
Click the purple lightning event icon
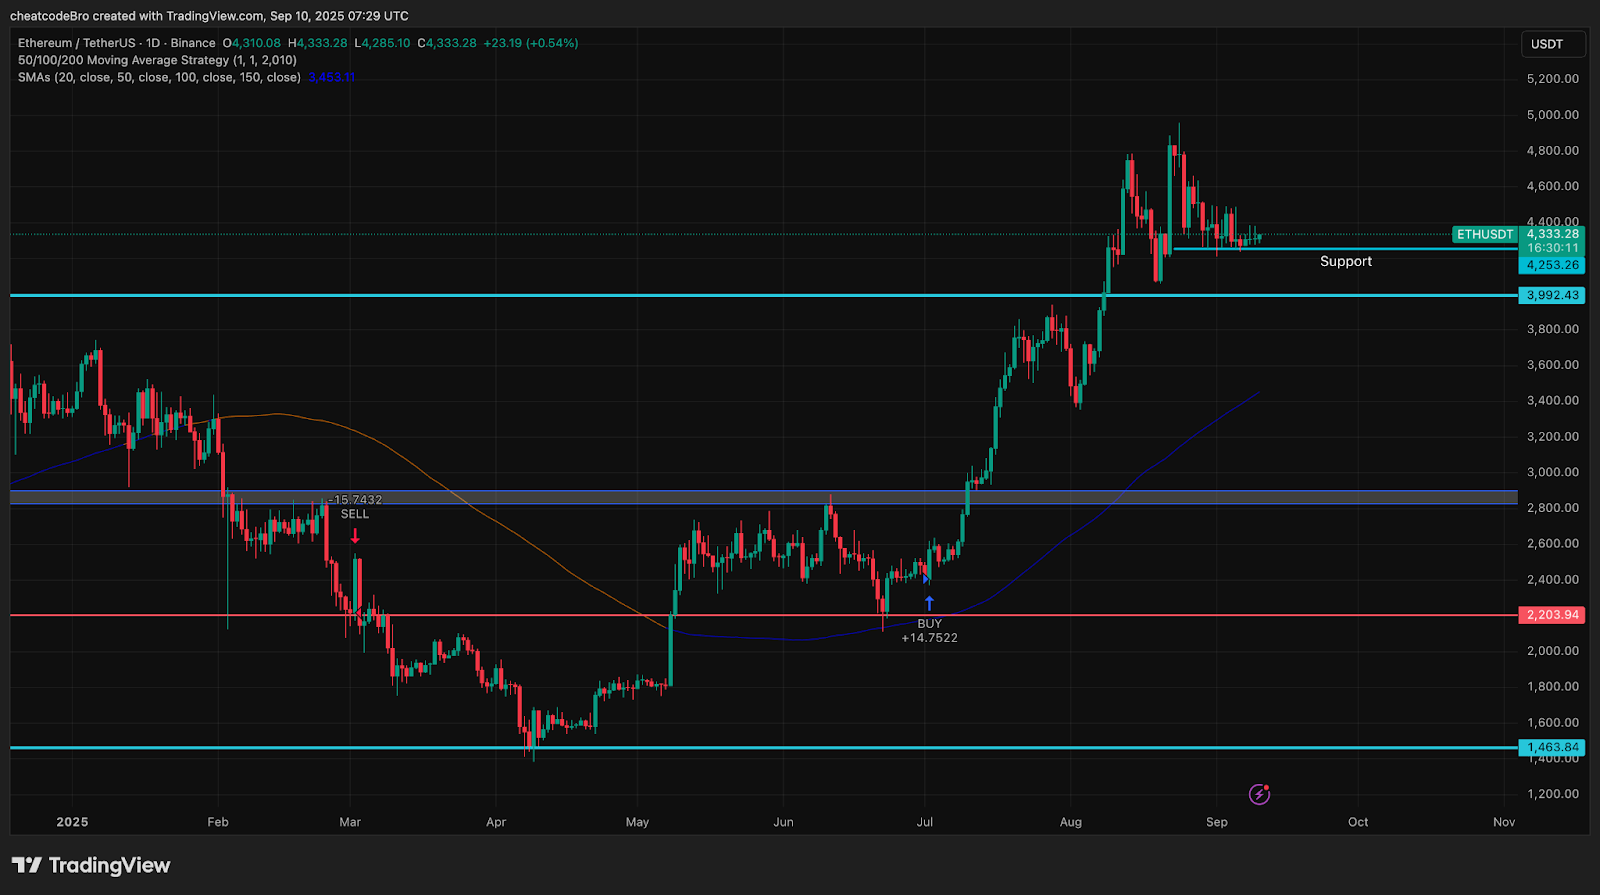coord(1259,794)
